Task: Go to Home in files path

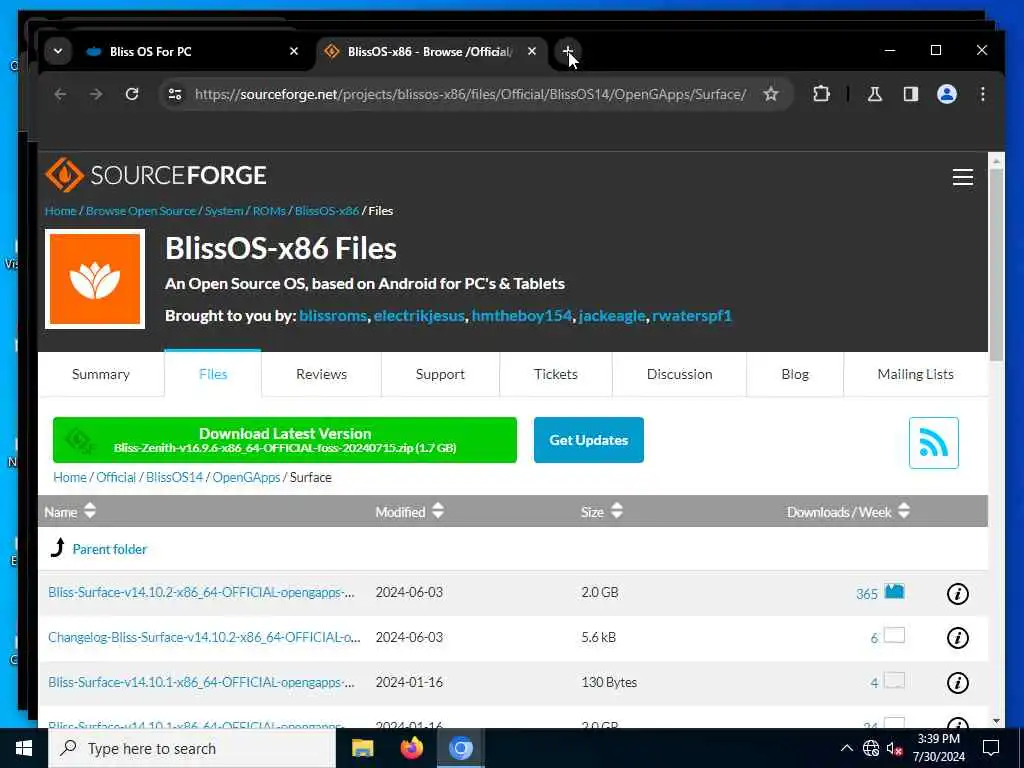Action: [x=70, y=477]
